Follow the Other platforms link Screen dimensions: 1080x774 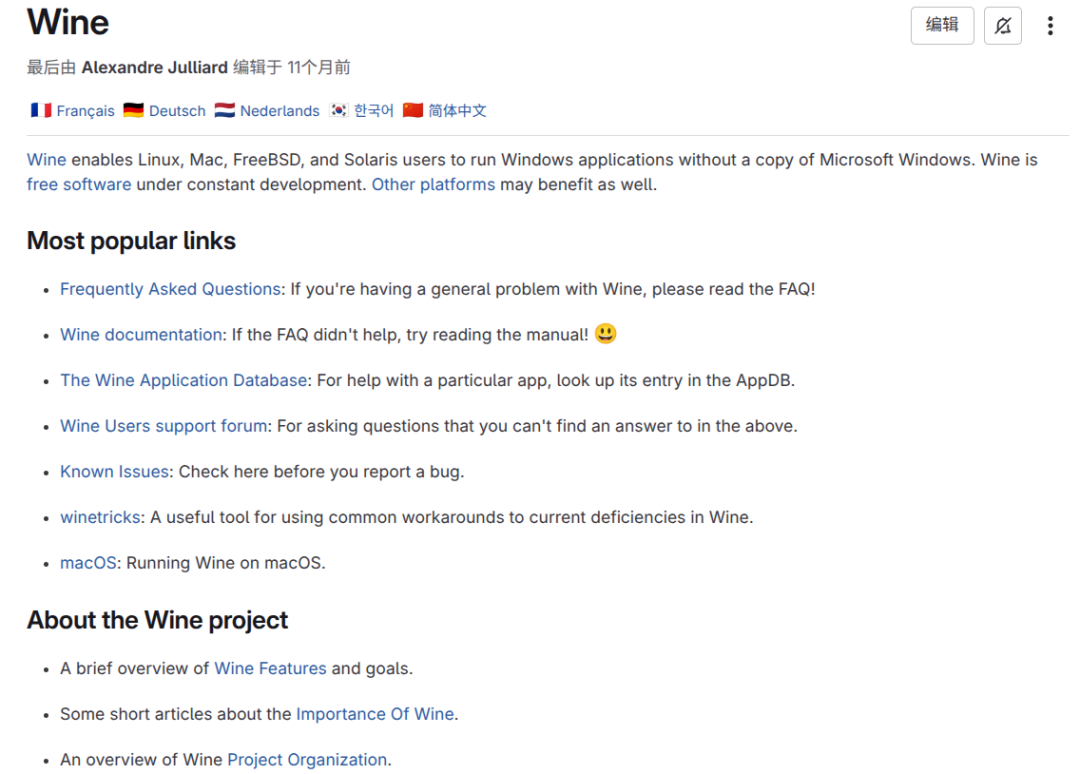(x=433, y=185)
